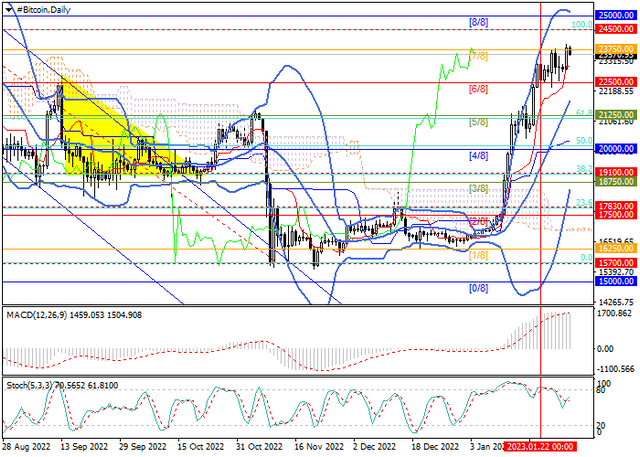Select the 2 Dec 2022 date label
The width and height of the screenshot is (640, 457).
click(x=374, y=447)
